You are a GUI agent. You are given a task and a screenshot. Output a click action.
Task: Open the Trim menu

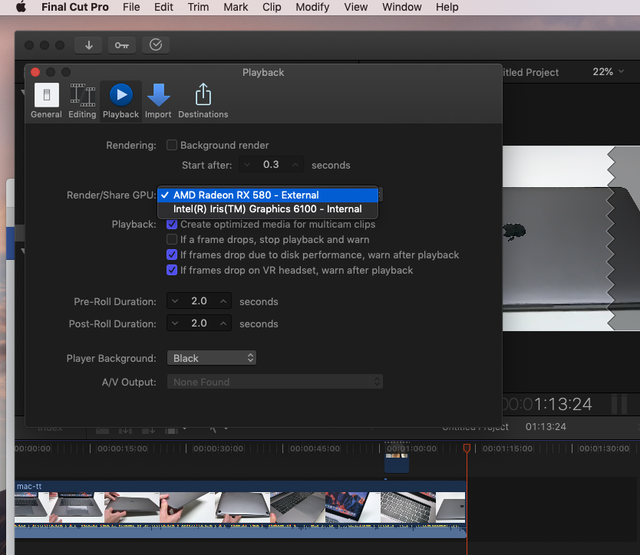pyautogui.click(x=198, y=7)
